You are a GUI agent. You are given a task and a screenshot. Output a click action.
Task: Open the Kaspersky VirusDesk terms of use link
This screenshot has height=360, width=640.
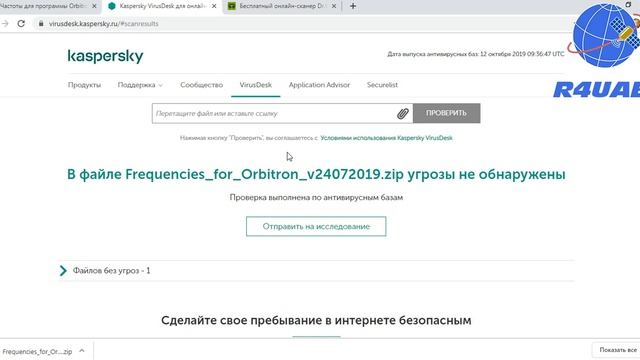[x=386, y=138]
